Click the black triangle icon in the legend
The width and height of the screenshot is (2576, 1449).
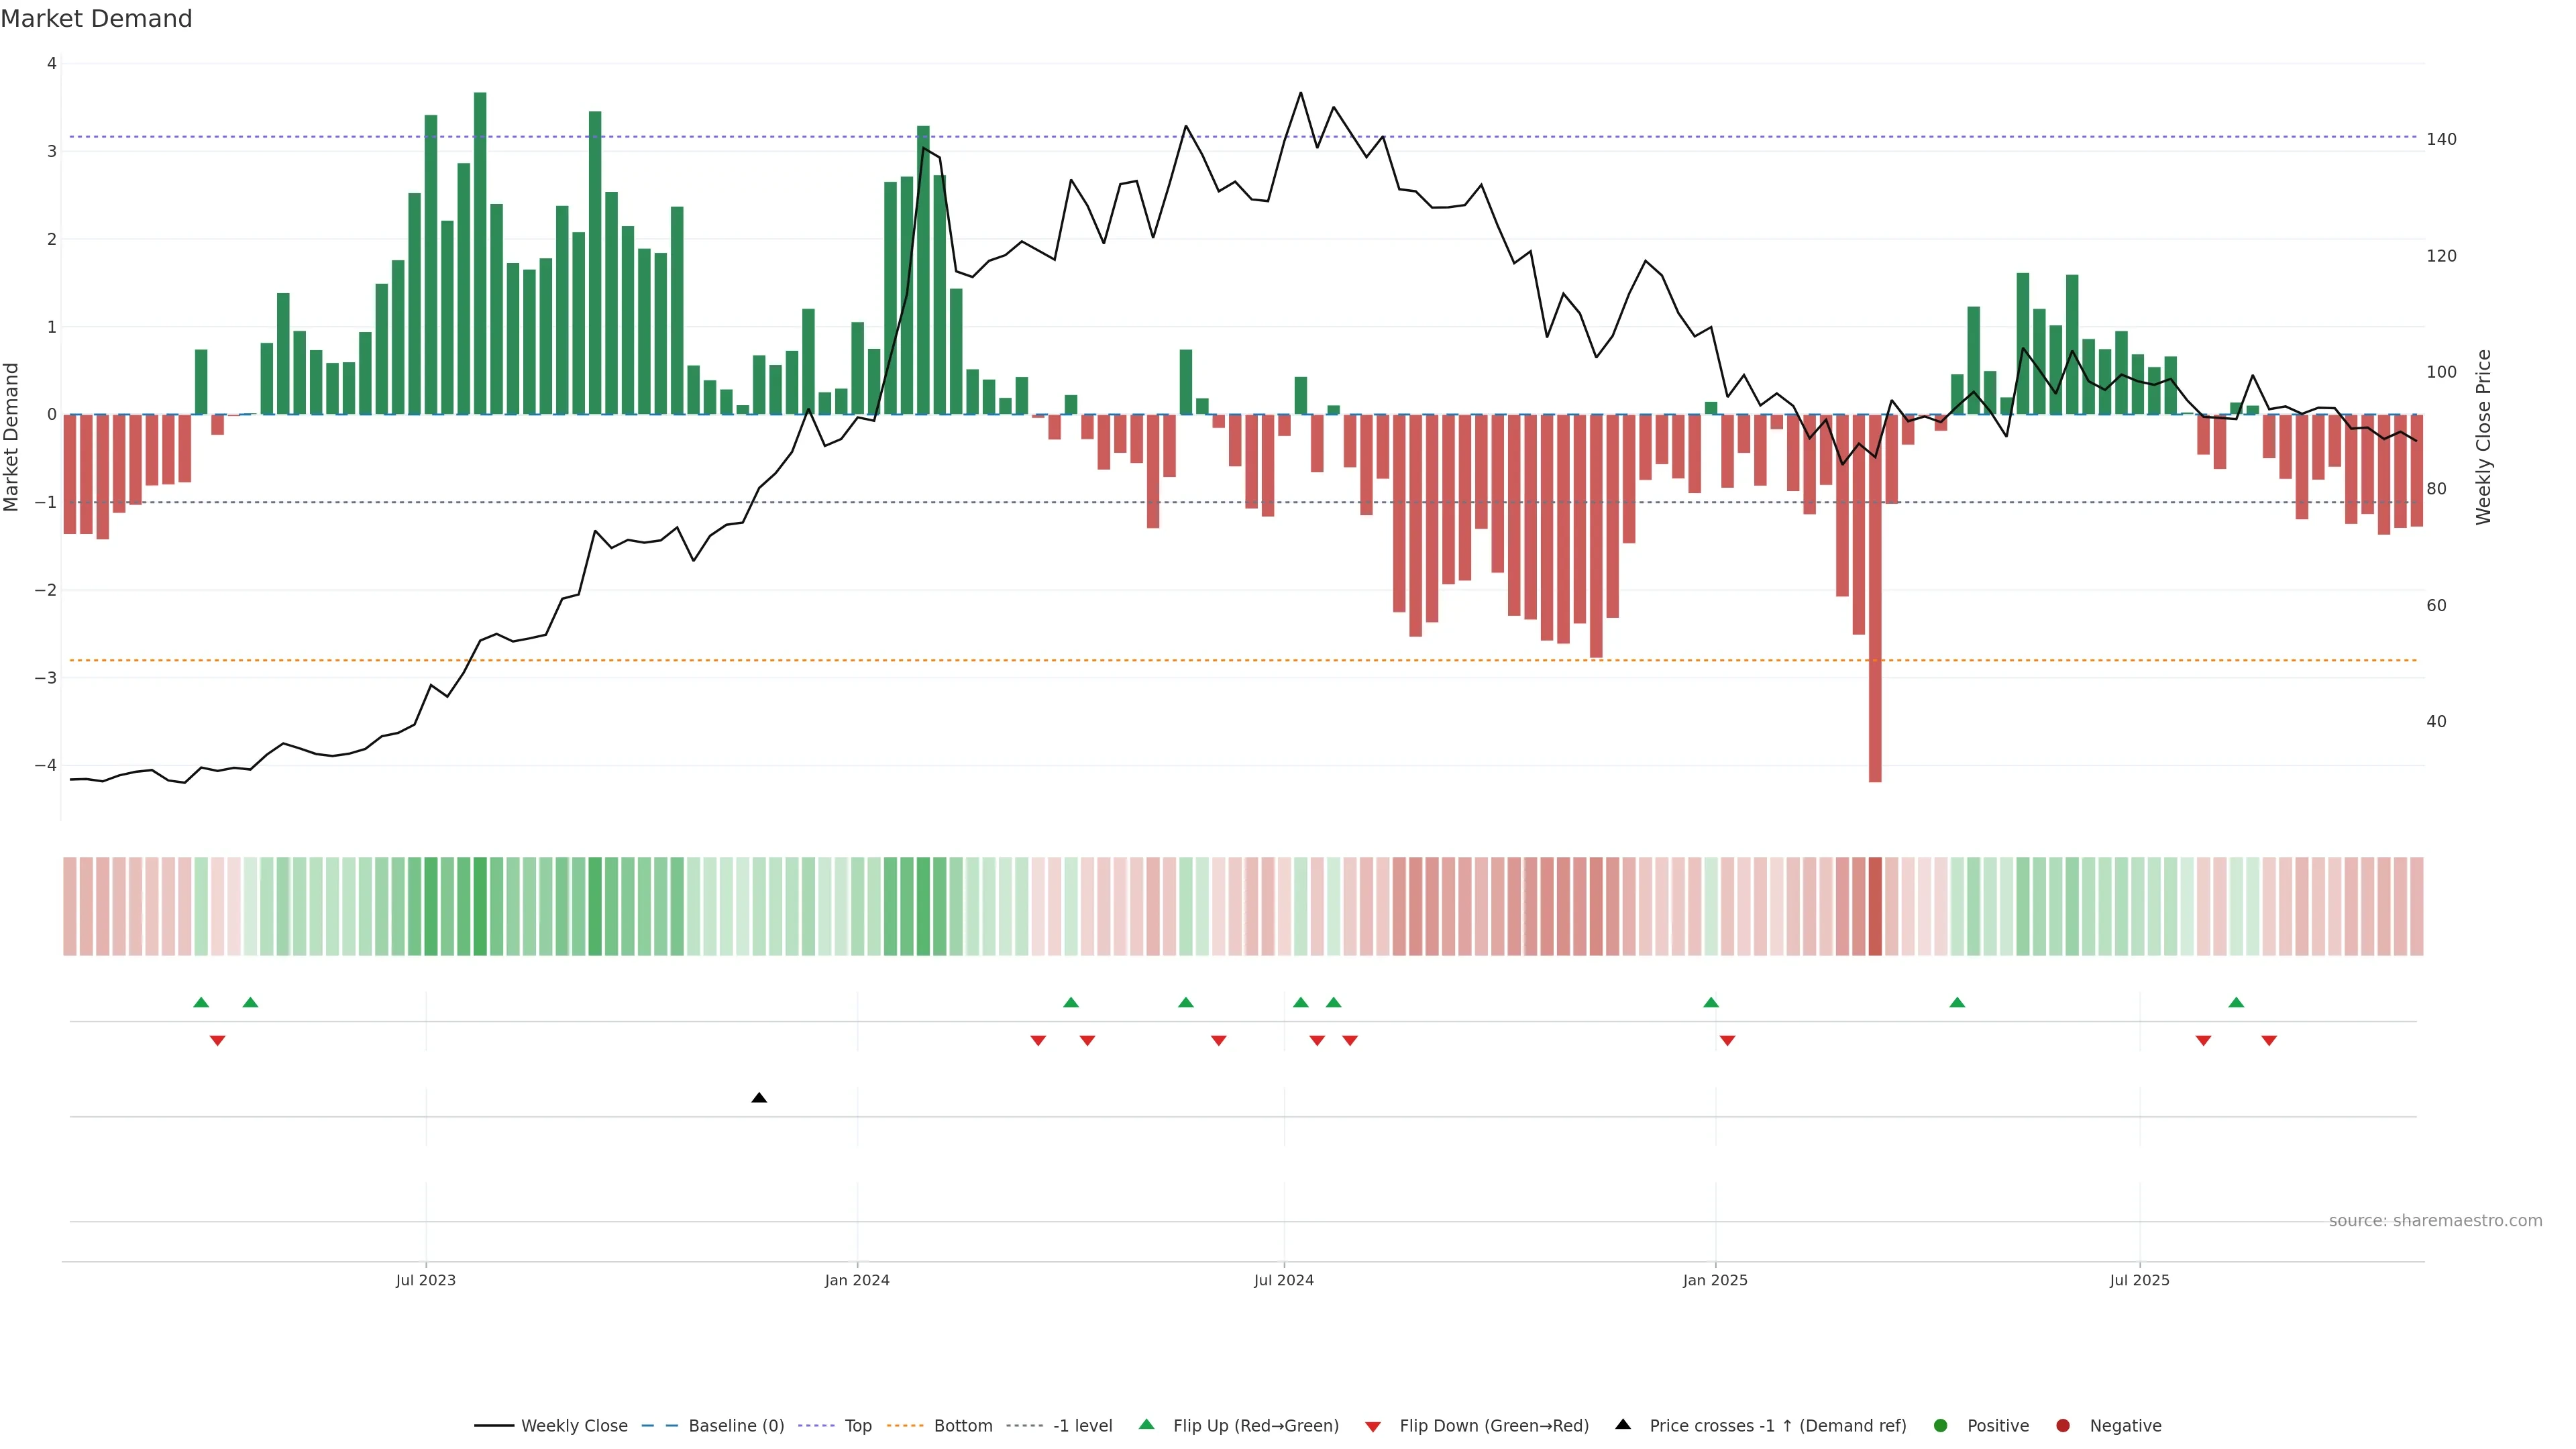(1623, 1425)
